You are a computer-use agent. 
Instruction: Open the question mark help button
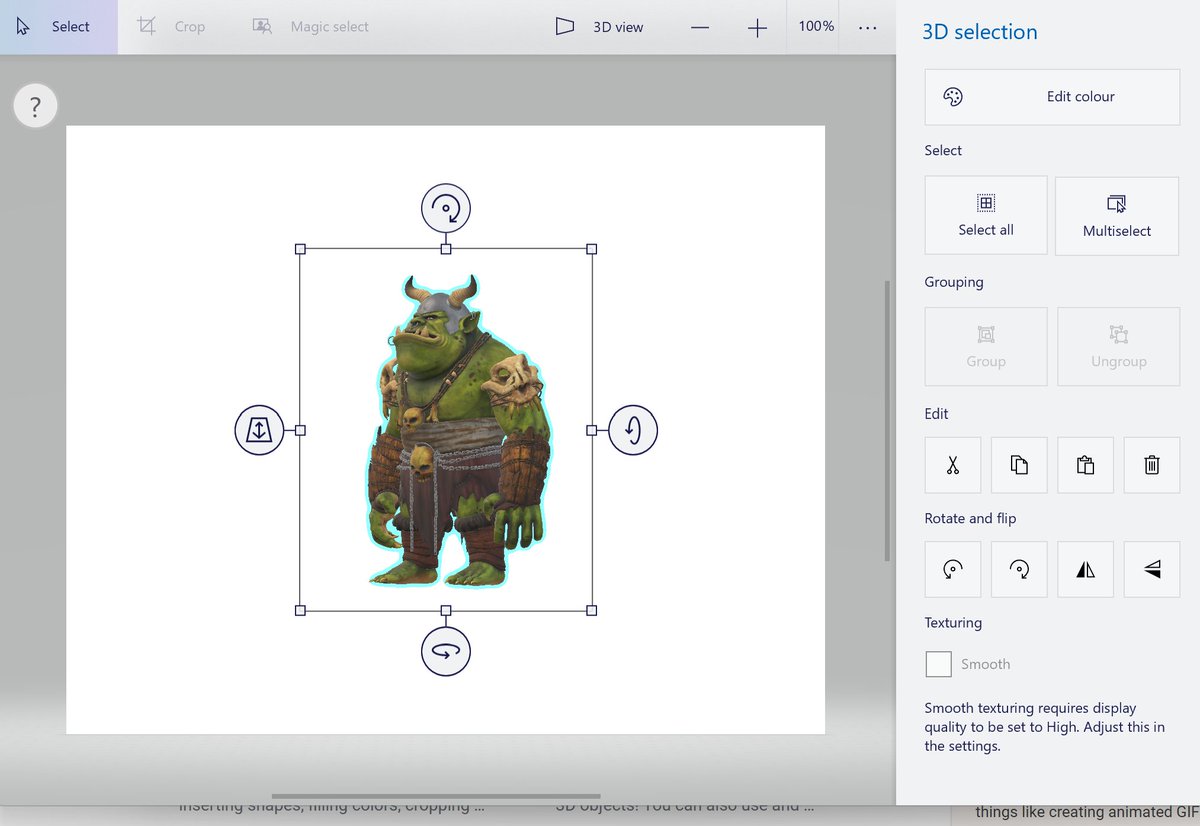pos(35,105)
